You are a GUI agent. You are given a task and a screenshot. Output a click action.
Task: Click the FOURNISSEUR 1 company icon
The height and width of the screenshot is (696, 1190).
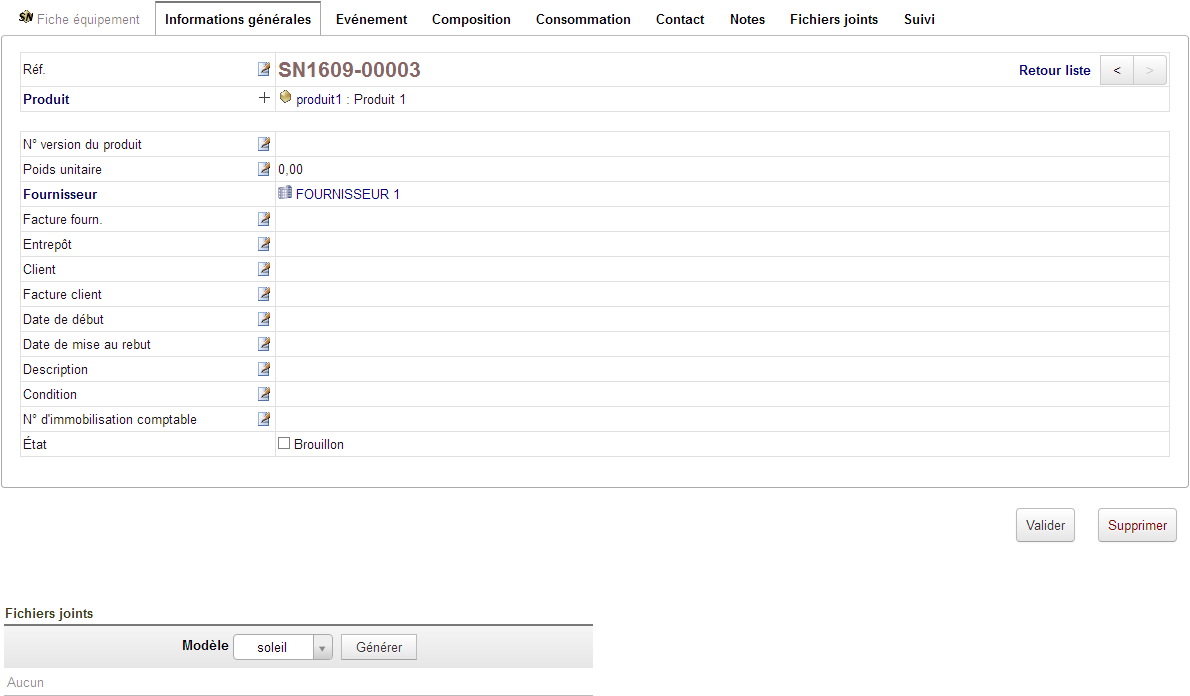point(285,193)
